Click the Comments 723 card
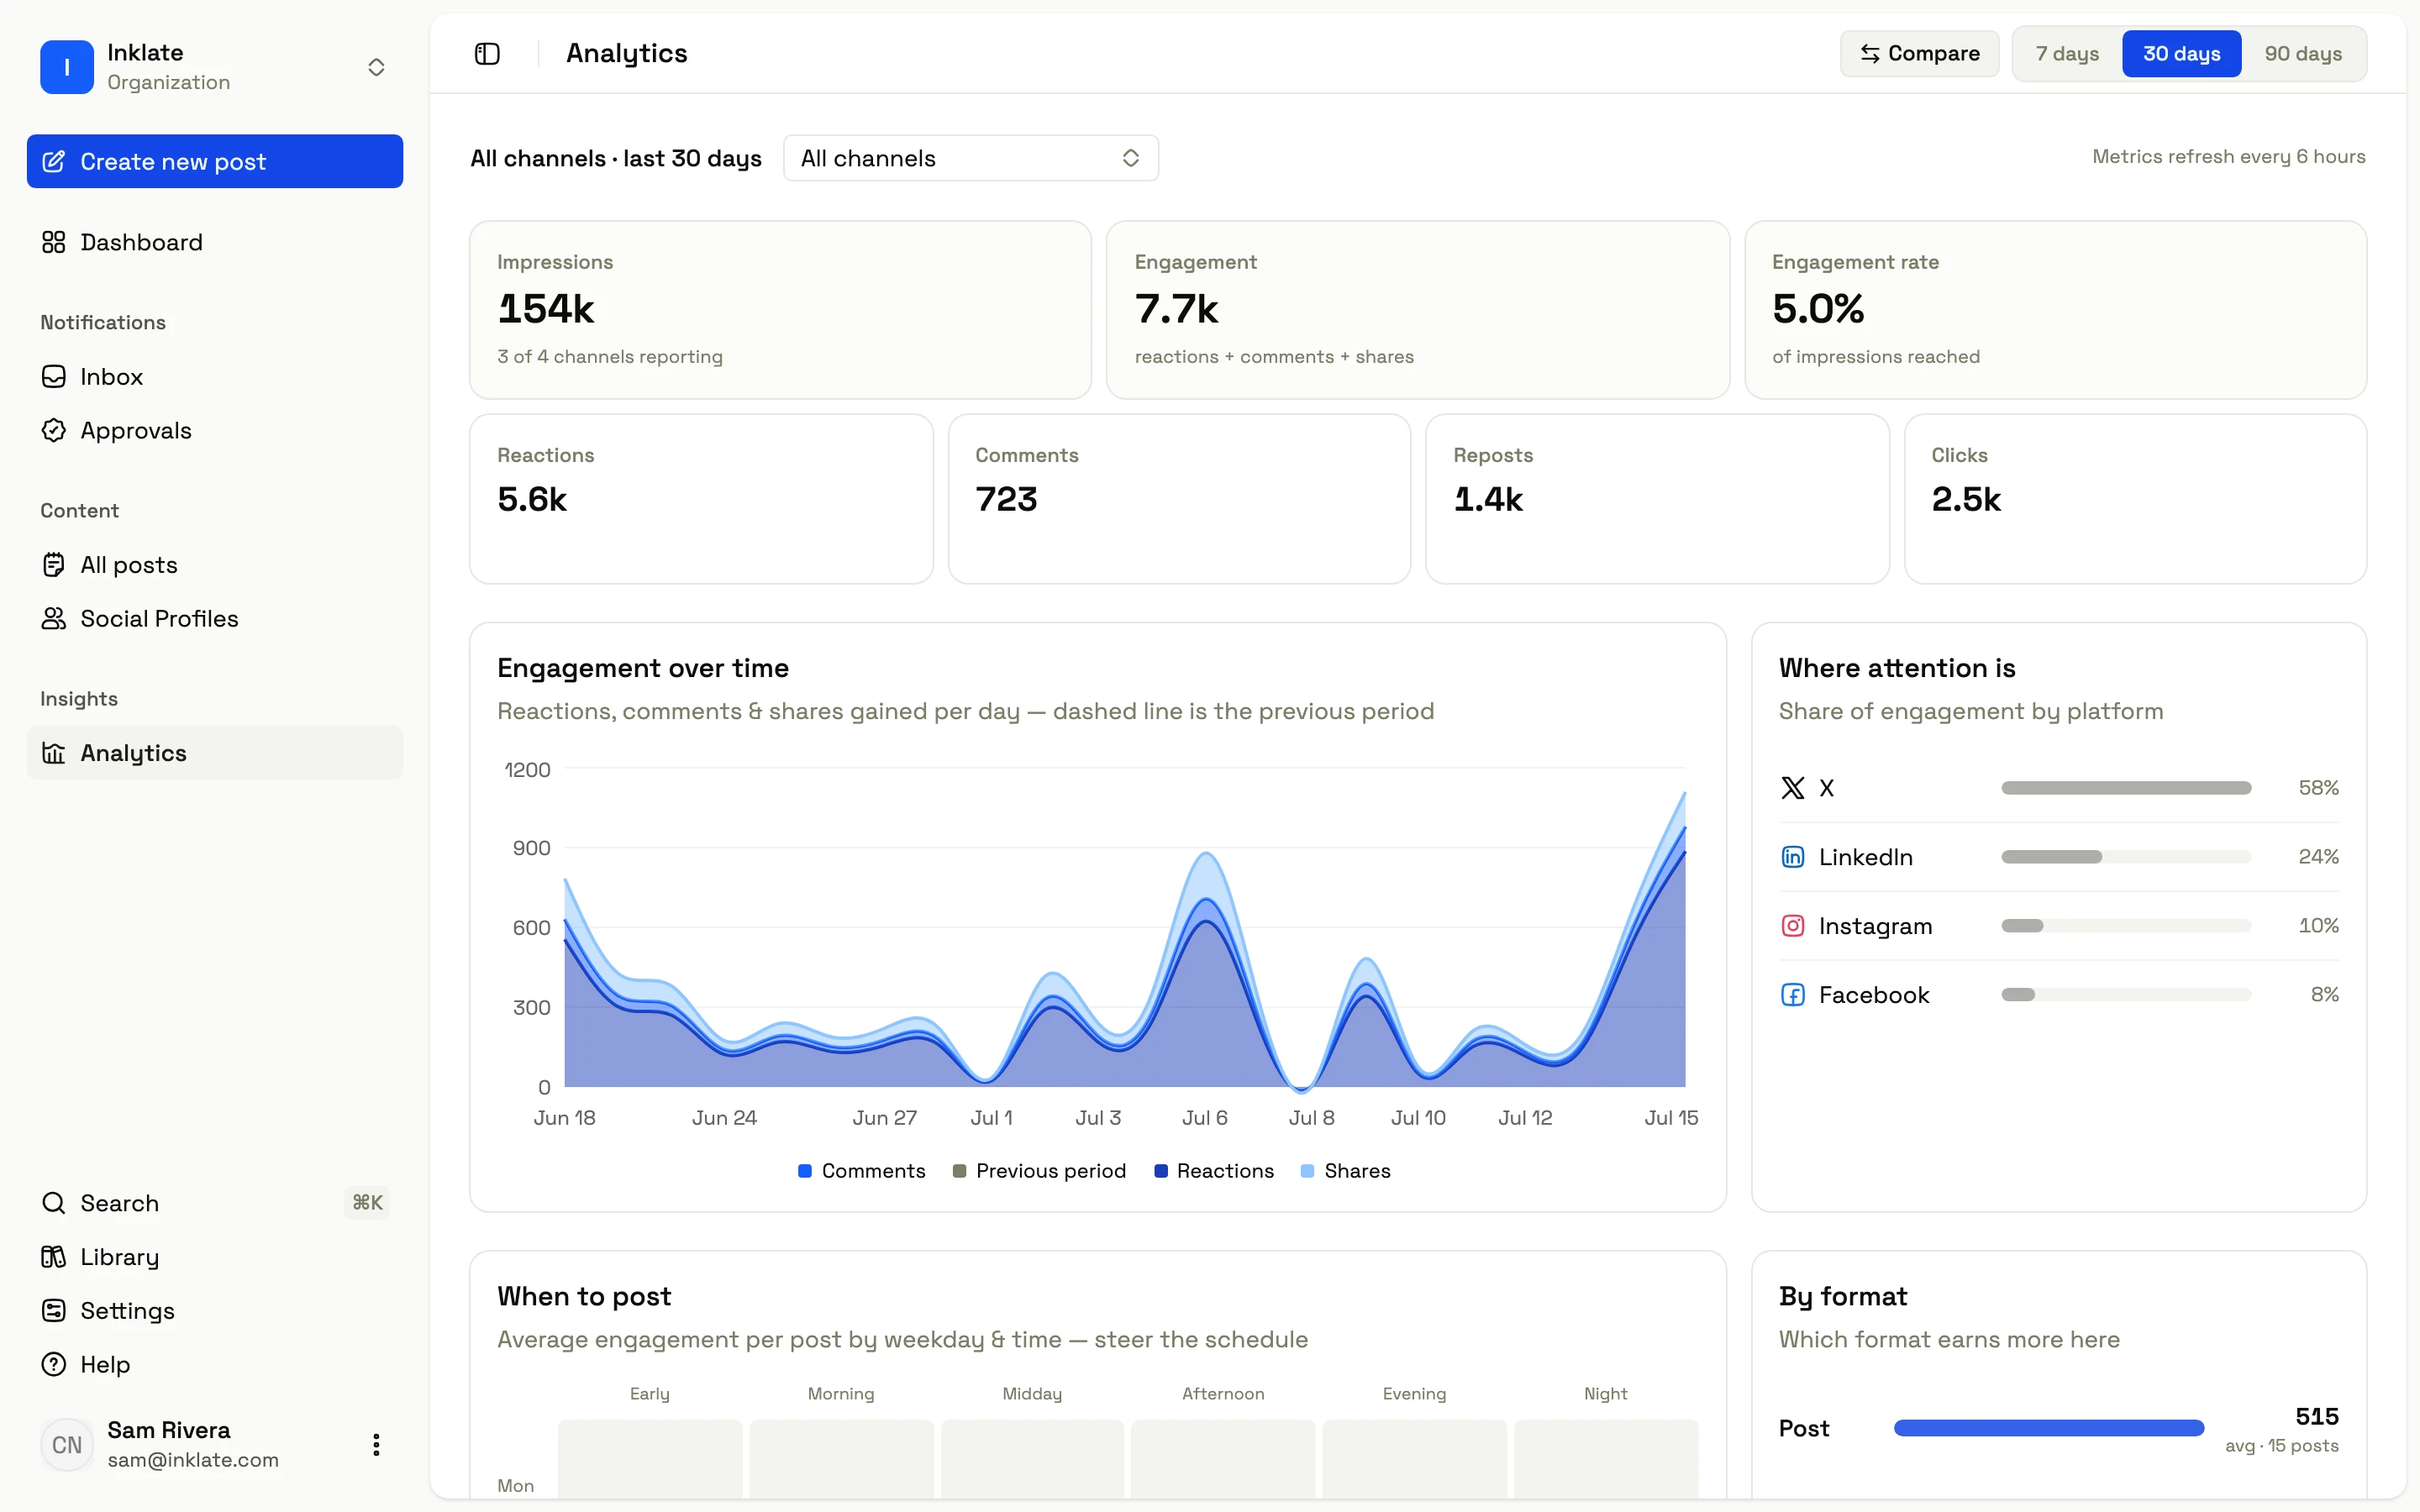The height and width of the screenshot is (1512, 2420). [x=1179, y=499]
